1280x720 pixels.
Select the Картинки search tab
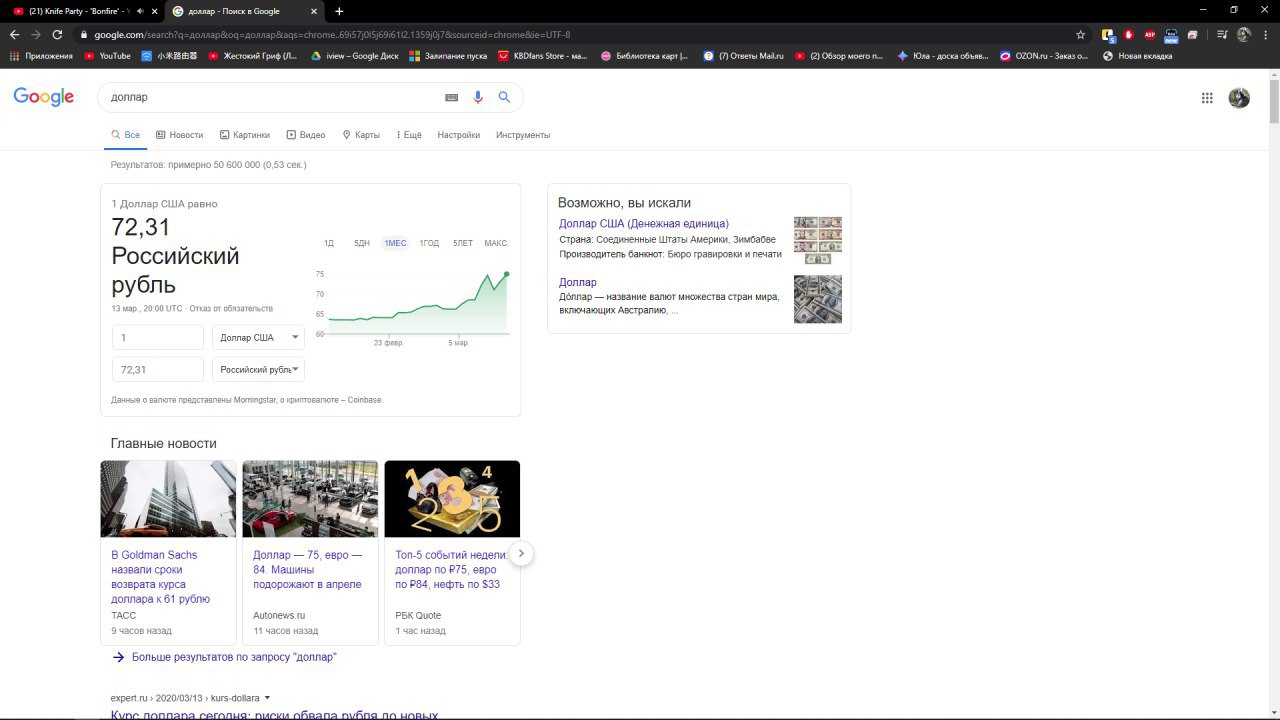pyautogui.click(x=245, y=135)
